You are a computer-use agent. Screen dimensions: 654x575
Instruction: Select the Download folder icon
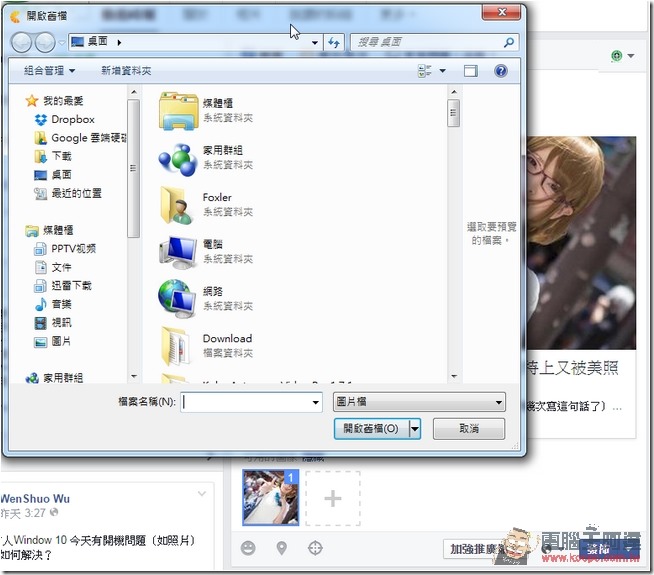[175, 346]
